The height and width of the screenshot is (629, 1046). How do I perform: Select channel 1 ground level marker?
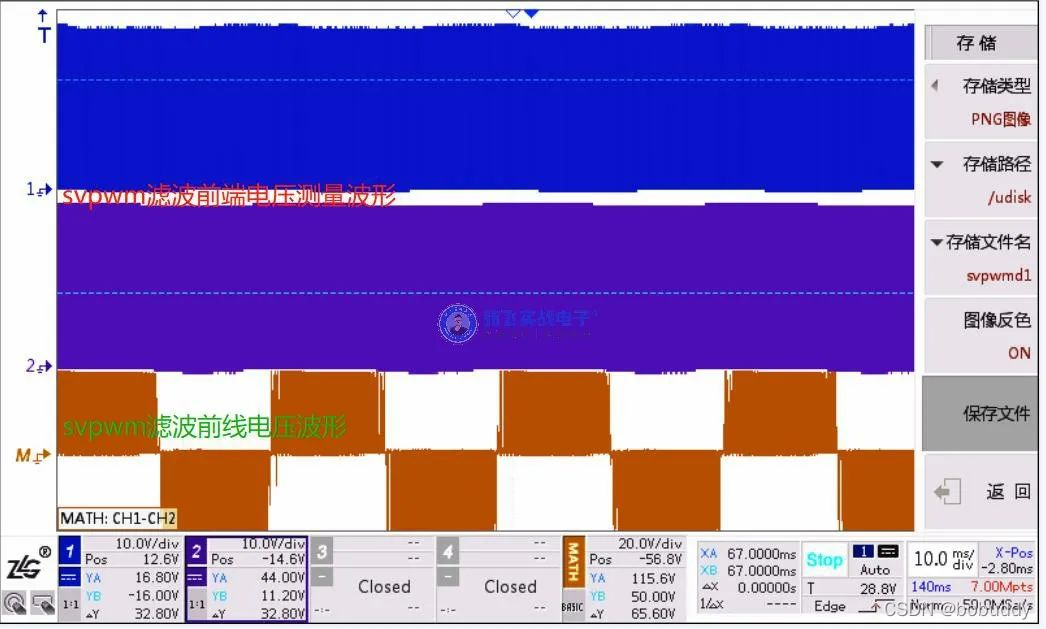tap(39, 190)
